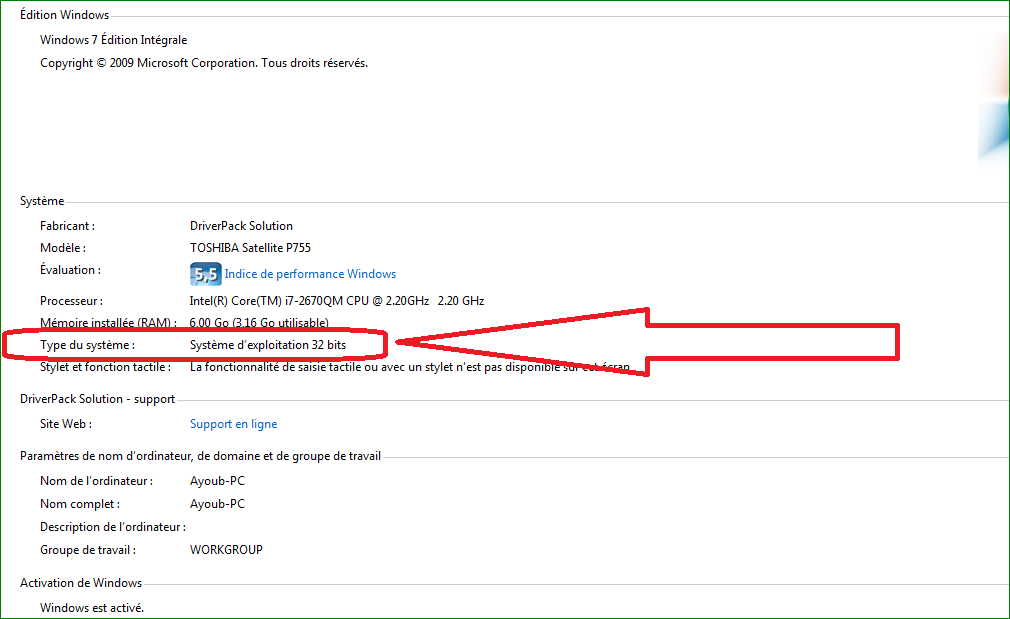The width and height of the screenshot is (1010, 619).
Task: Click the Nom complet label
Action: [x=80, y=504]
